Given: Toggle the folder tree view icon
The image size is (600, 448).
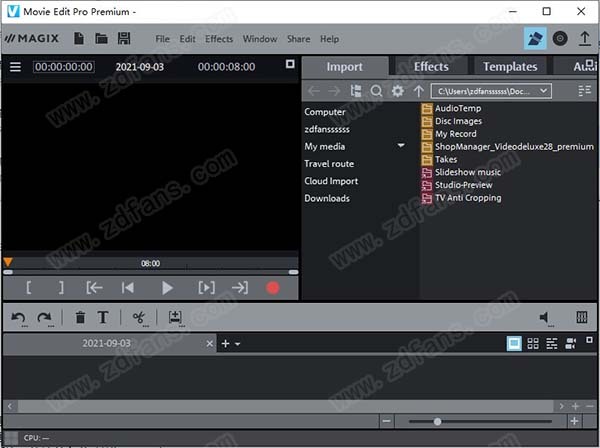Looking at the screenshot, I should (x=356, y=91).
